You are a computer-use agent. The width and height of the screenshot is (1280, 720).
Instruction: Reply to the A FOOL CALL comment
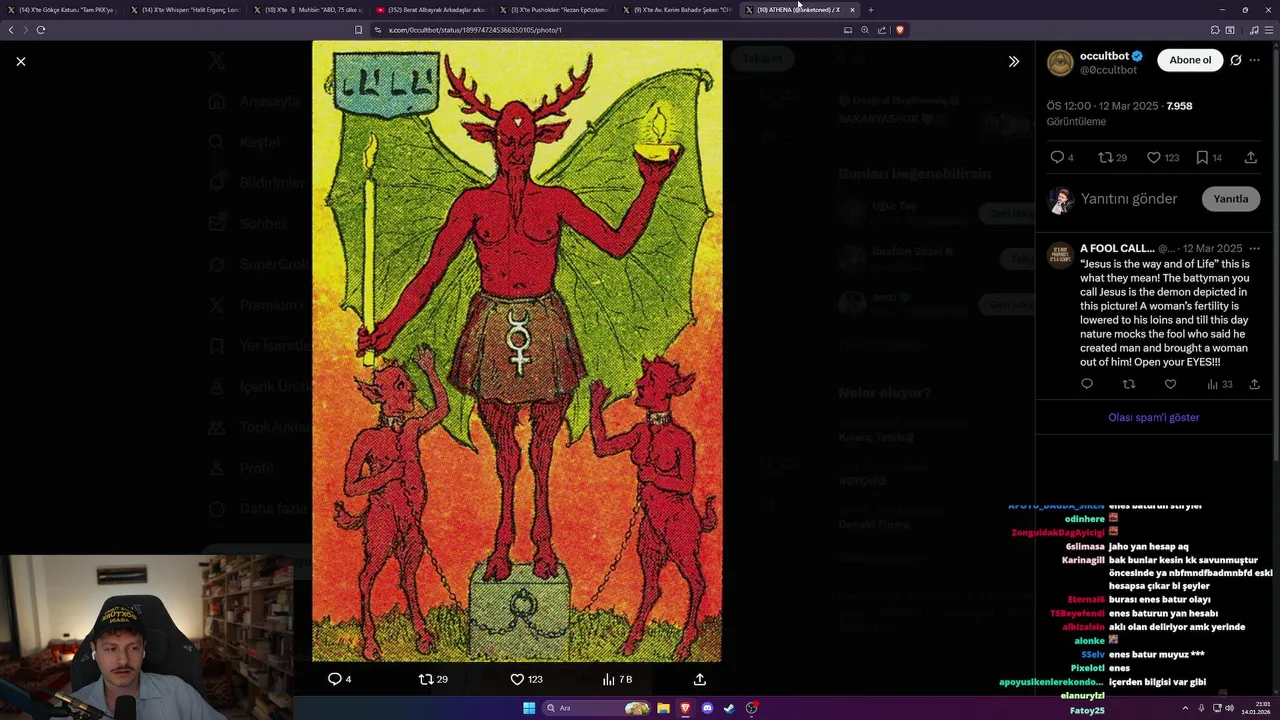[x=1087, y=384]
